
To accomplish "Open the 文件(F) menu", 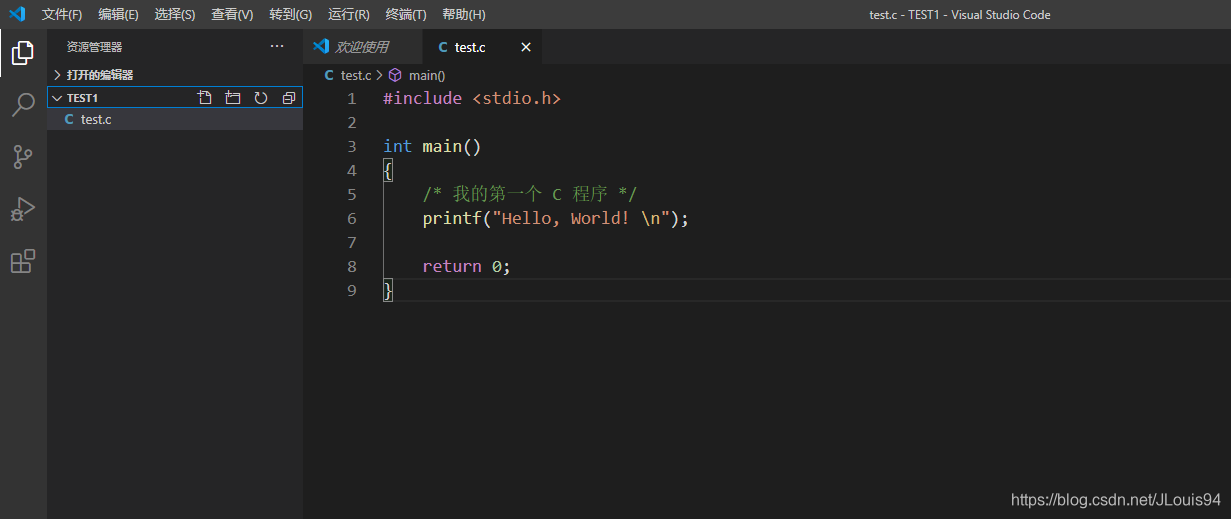I will coord(62,15).
